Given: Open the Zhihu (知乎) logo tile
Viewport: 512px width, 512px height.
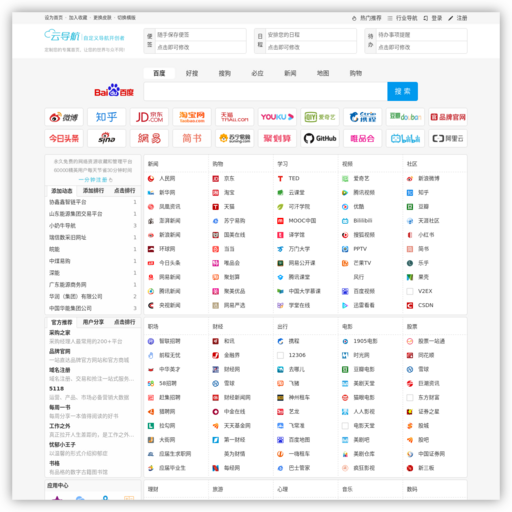Looking at the screenshot, I should (106, 117).
